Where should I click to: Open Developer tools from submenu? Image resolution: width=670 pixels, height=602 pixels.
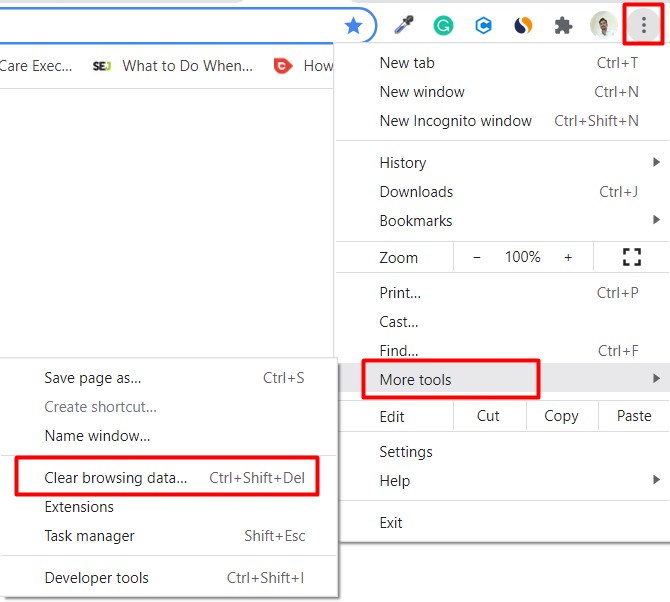click(x=169, y=578)
